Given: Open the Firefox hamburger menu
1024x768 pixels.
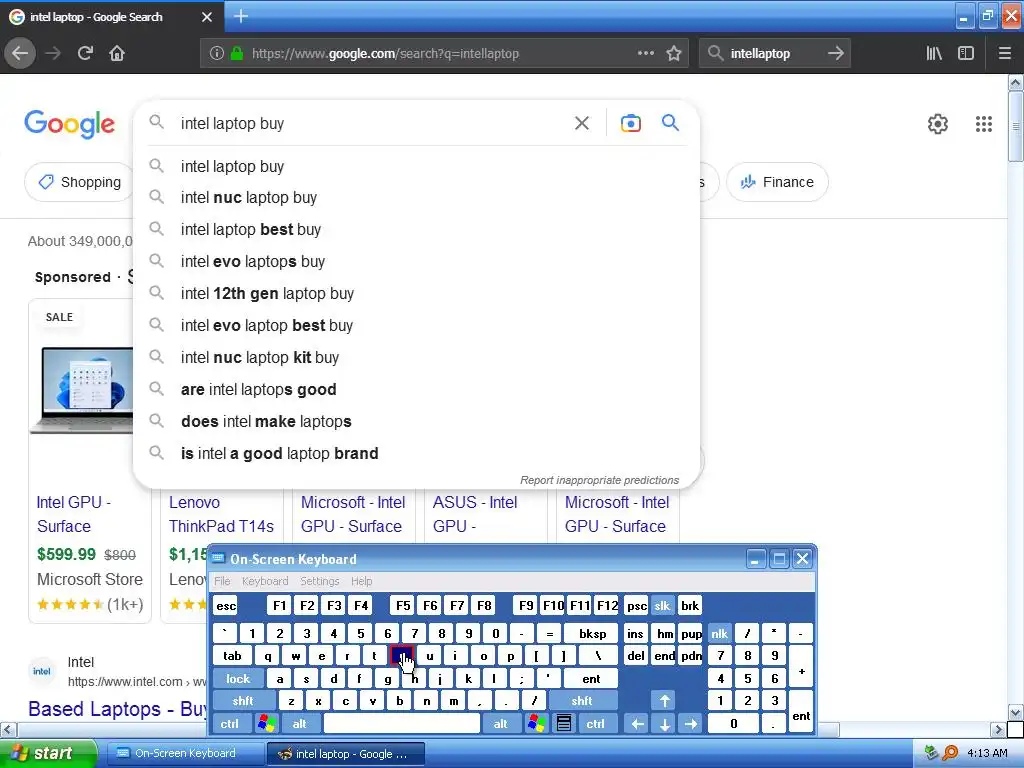Looking at the screenshot, I should 1005,53.
